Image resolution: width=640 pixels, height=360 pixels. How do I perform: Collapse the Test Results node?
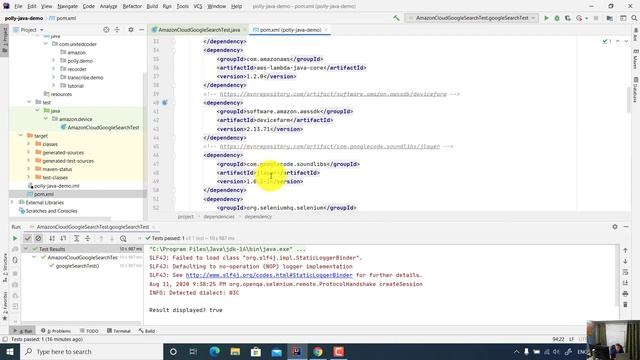tap(26, 249)
